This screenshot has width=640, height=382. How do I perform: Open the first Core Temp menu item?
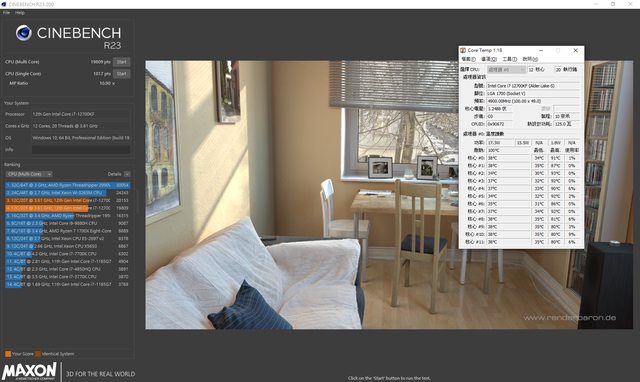[468, 59]
